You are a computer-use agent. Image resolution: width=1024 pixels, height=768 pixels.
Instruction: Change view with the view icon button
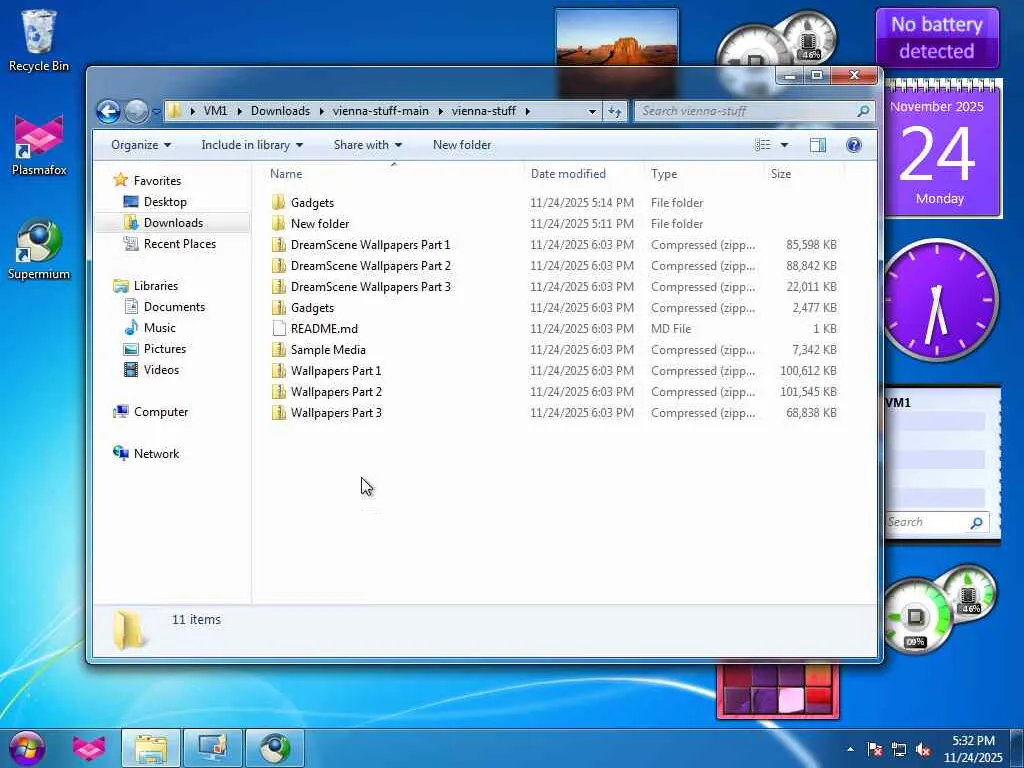pos(762,145)
